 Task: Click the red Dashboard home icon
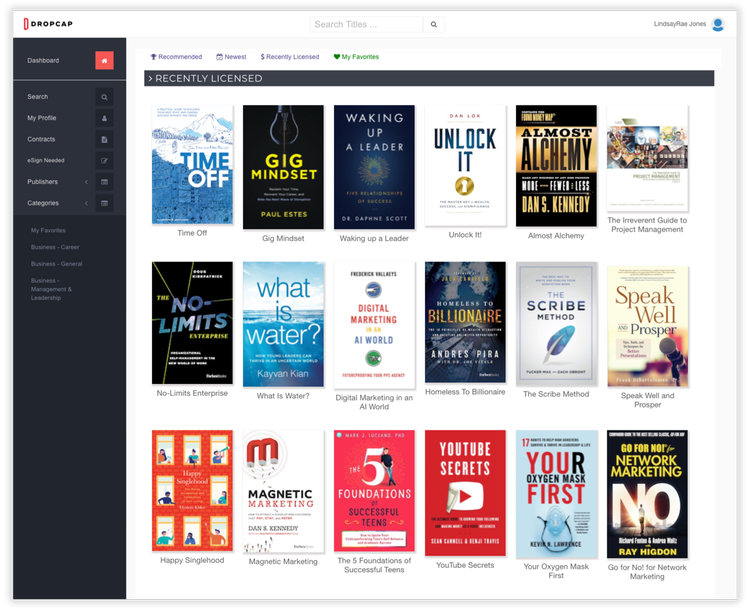coord(104,61)
